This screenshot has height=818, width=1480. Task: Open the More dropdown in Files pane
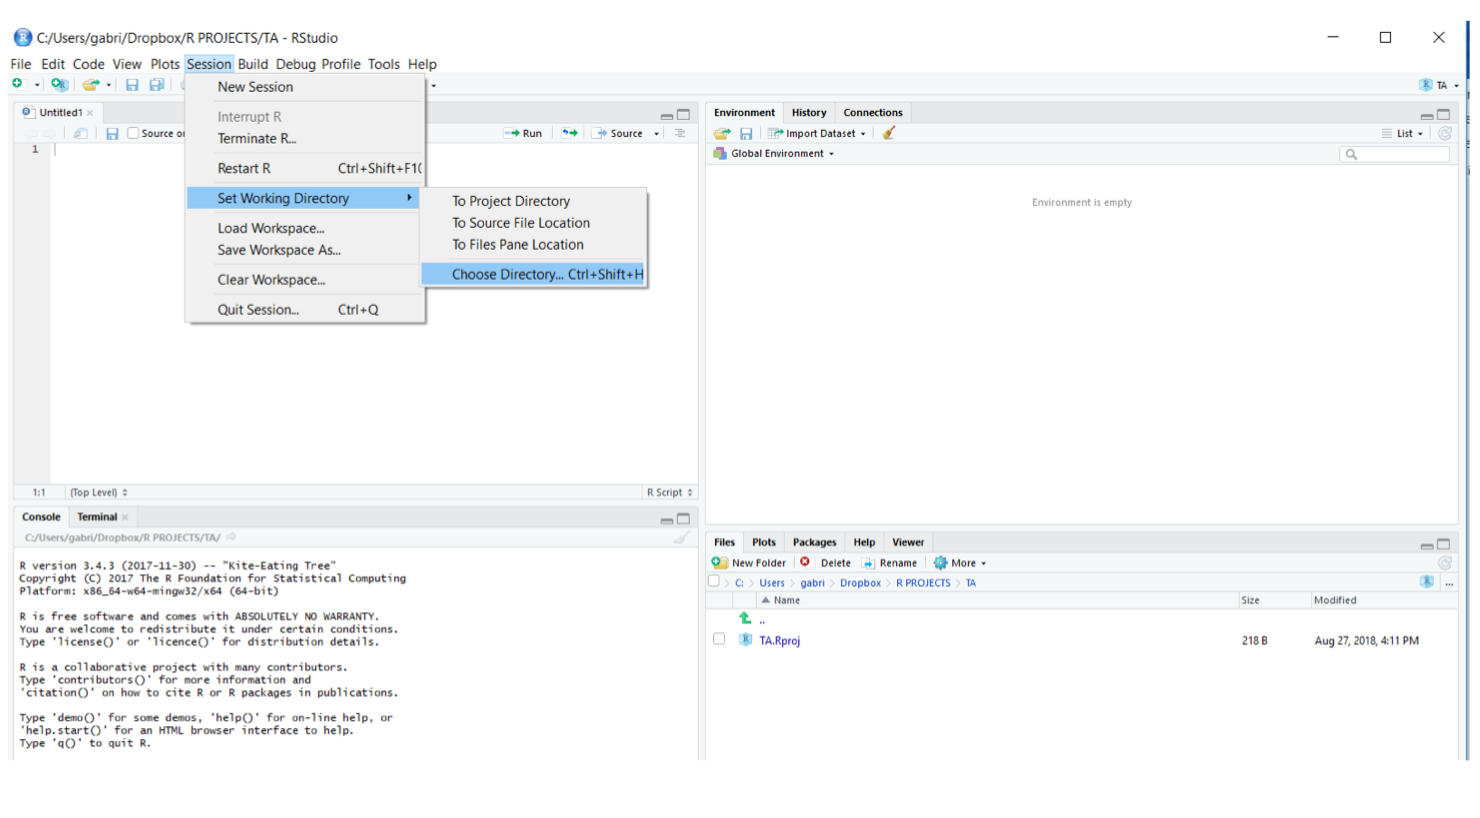(x=962, y=563)
